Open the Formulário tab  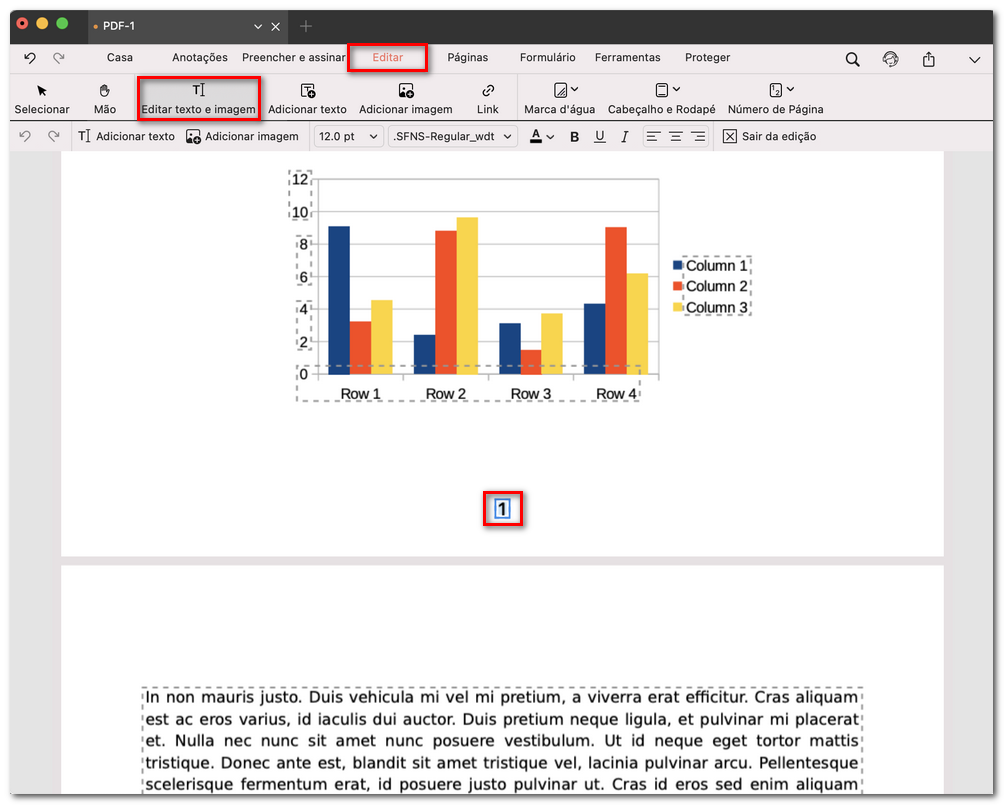click(x=547, y=57)
